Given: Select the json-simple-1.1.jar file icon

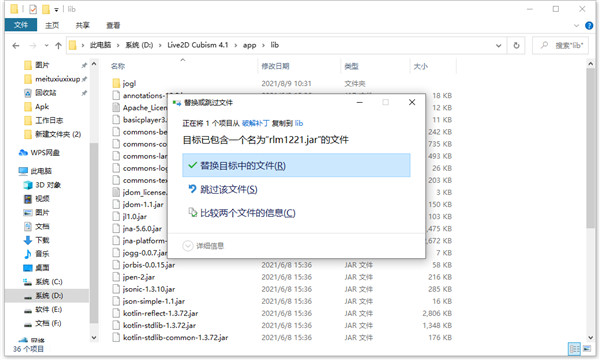Looking at the screenshot, I should pyautogui.click(x=116, y=301).
